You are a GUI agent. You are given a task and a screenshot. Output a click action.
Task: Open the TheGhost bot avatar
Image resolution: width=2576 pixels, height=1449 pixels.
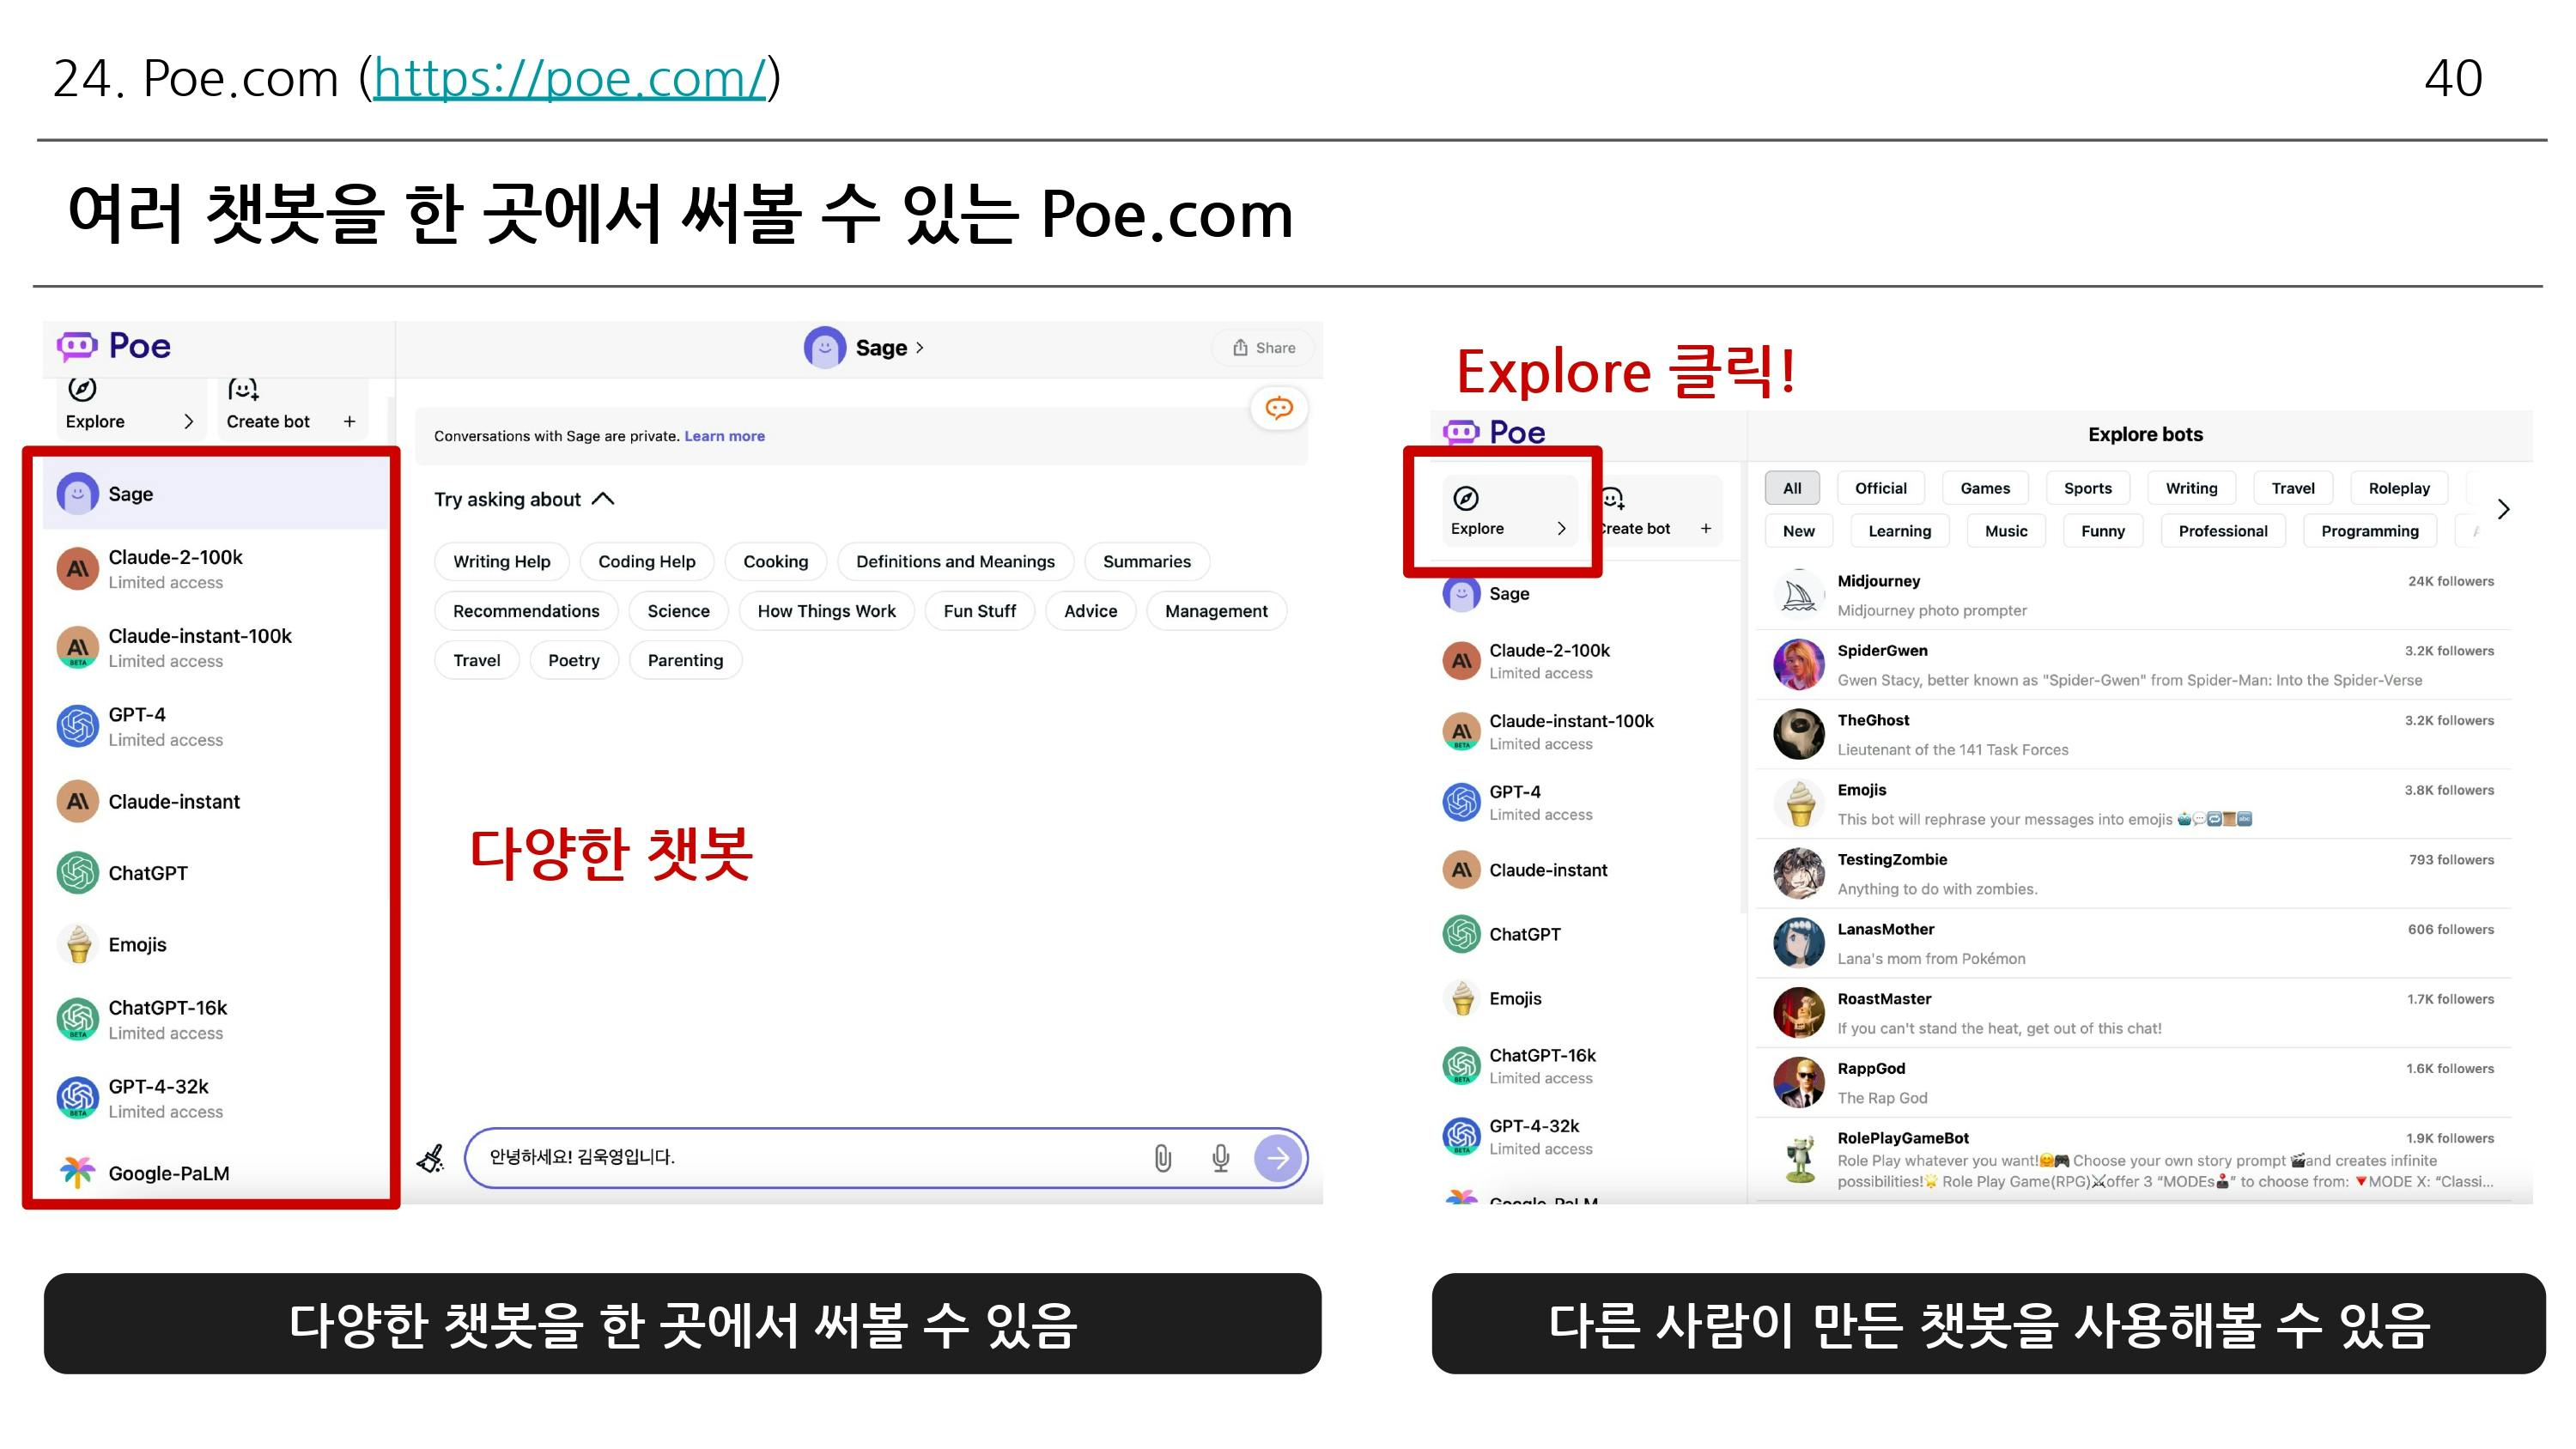(1799, 734)
